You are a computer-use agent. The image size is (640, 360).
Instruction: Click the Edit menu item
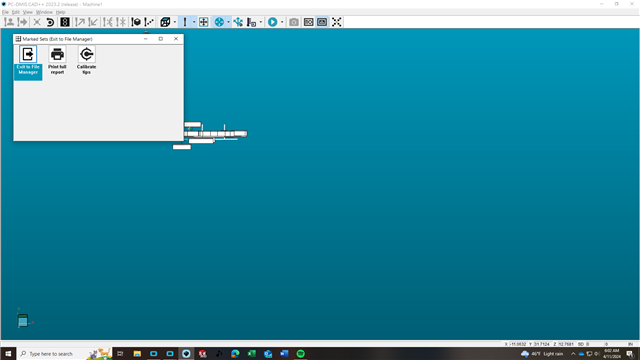coord(16,12)
